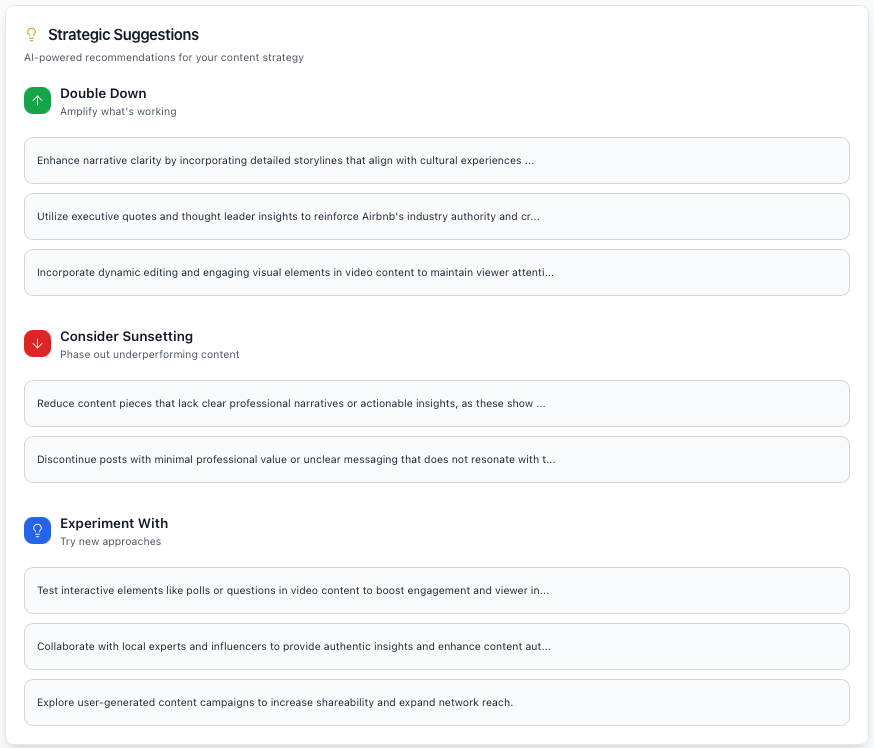
Task: Open the 'Reduce content pieces' suggestion card
Action: coord(436,403)
